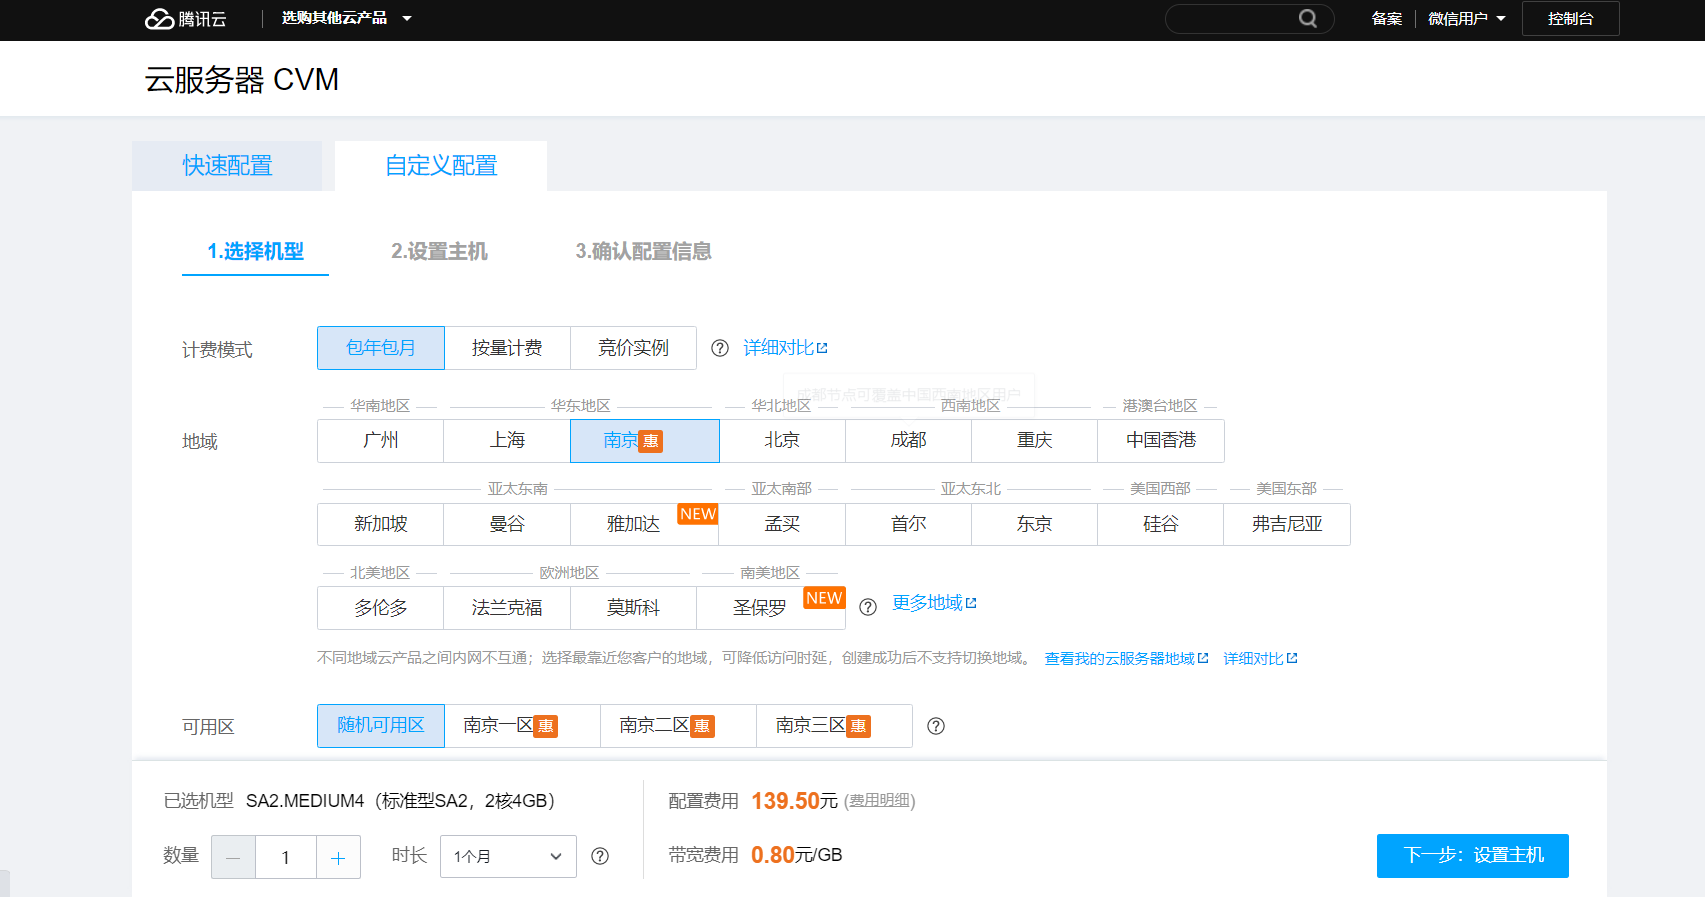The image size is (1705, 897).
Task: Select 圣保罗 region
Action: [x=771, y=608]
